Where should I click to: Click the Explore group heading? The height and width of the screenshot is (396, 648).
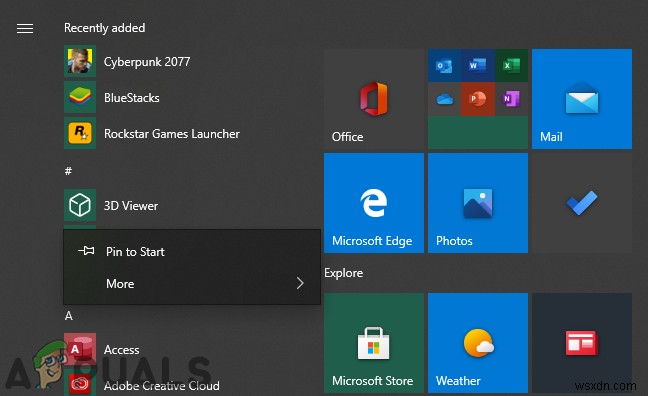point(343,273)
